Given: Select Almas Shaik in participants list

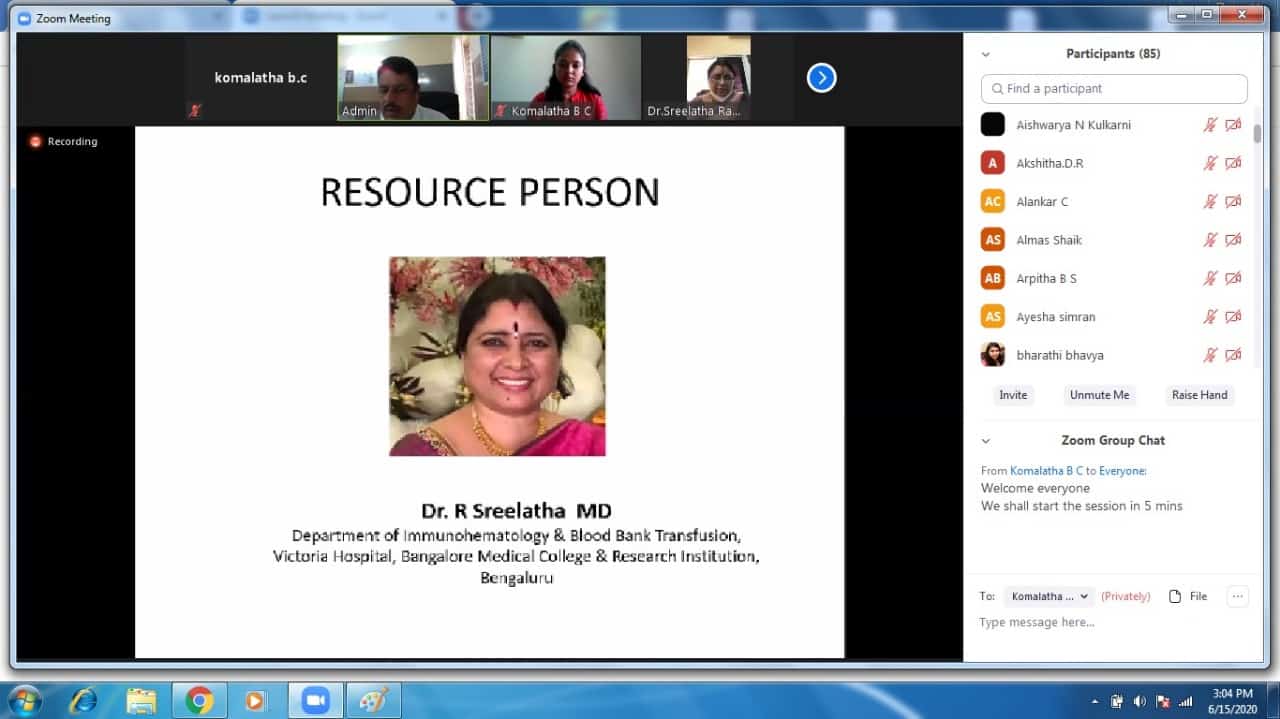Looking at the screenshot, I should tap(1049, 240).
